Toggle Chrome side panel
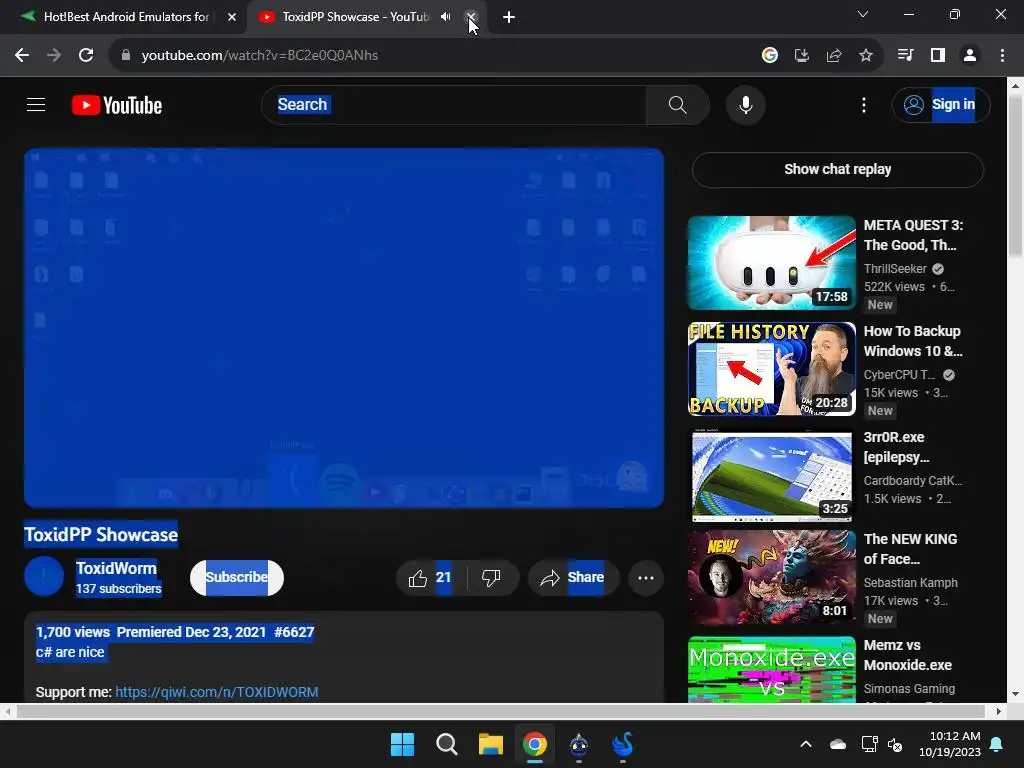 click(937, 56)
